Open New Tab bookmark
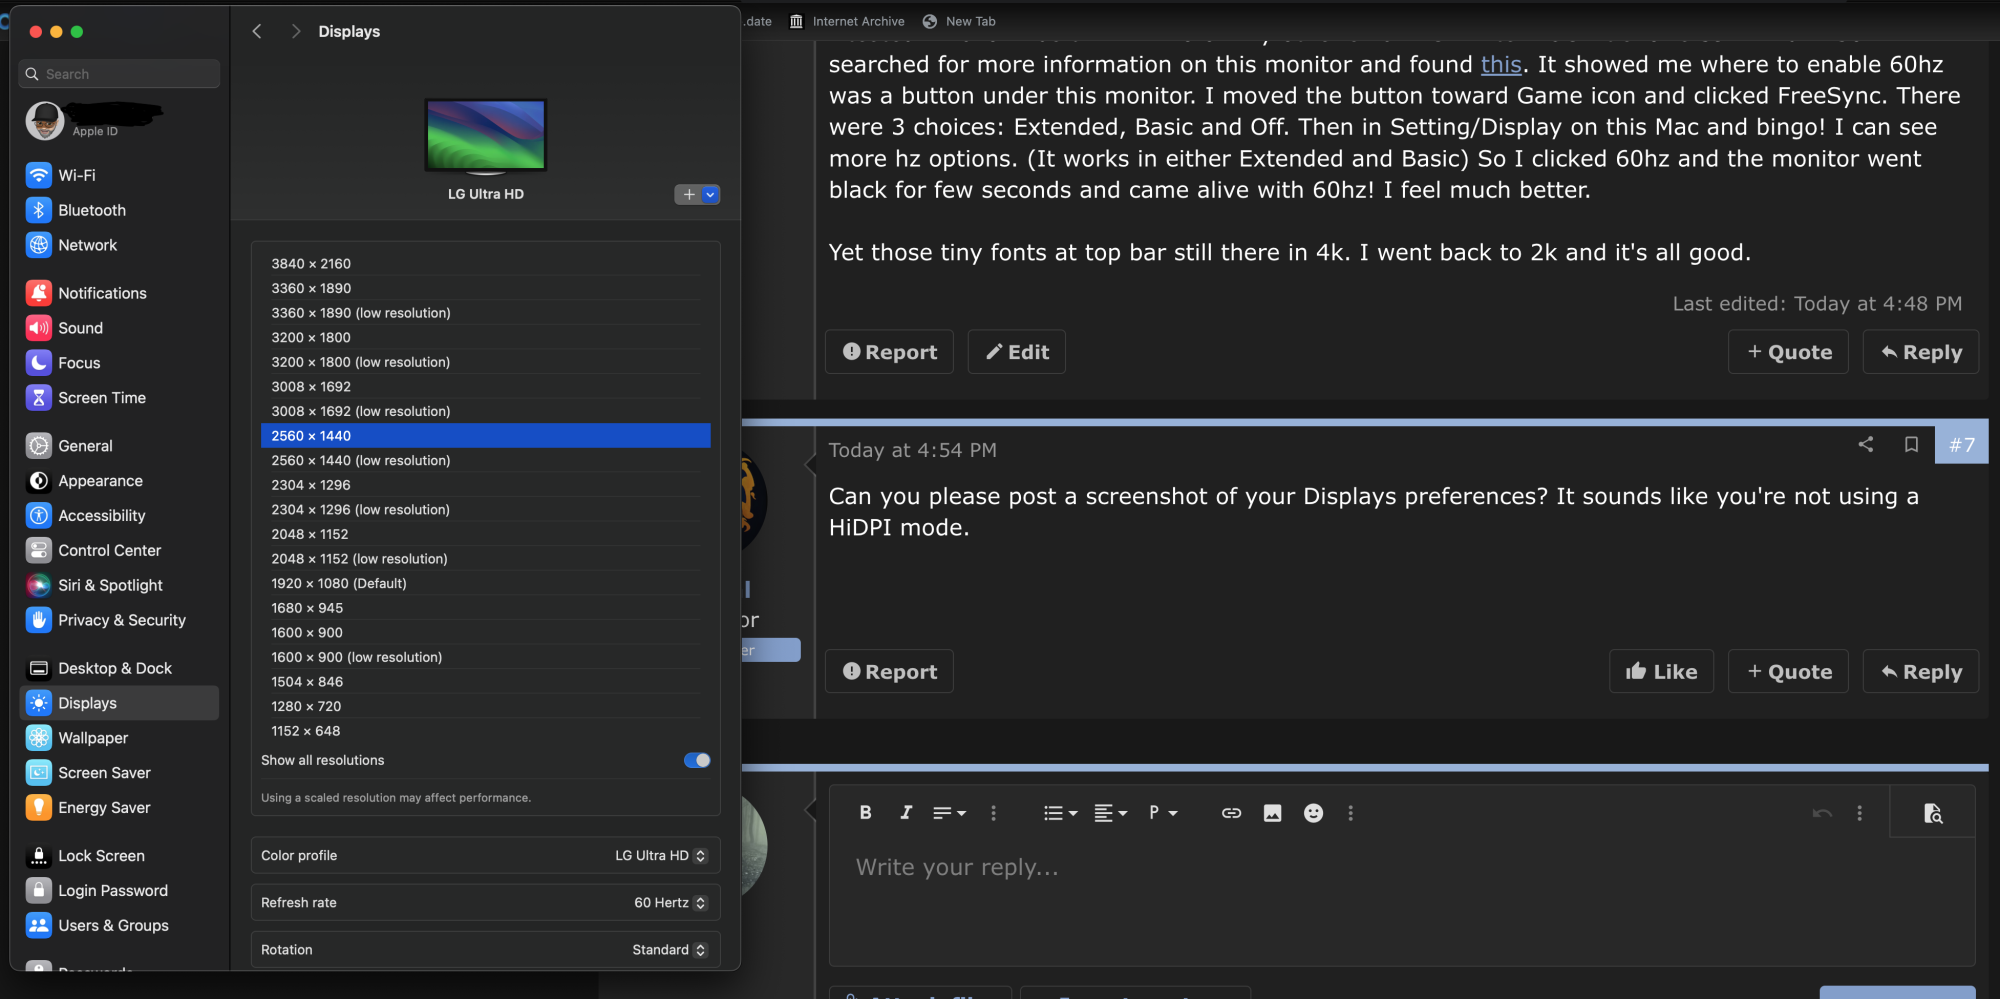The image size is (2000, 999). click(x=959, y=21)
